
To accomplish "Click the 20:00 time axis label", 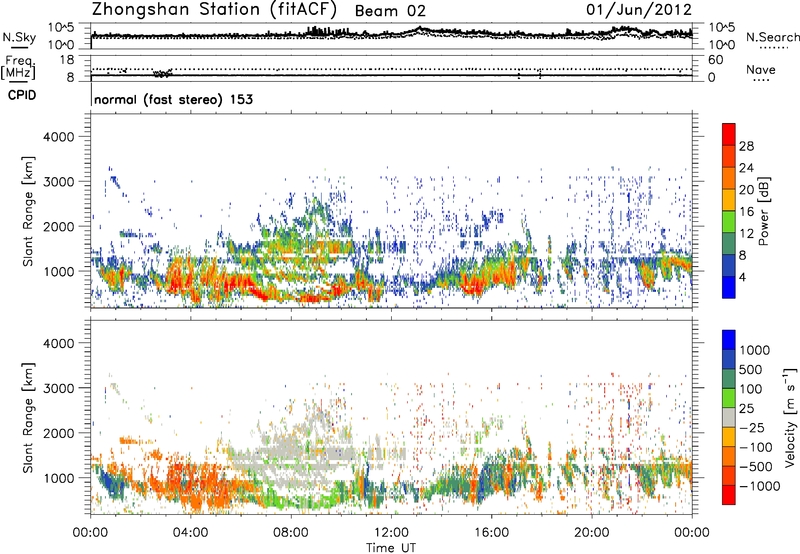I will [x=591, y=533].
